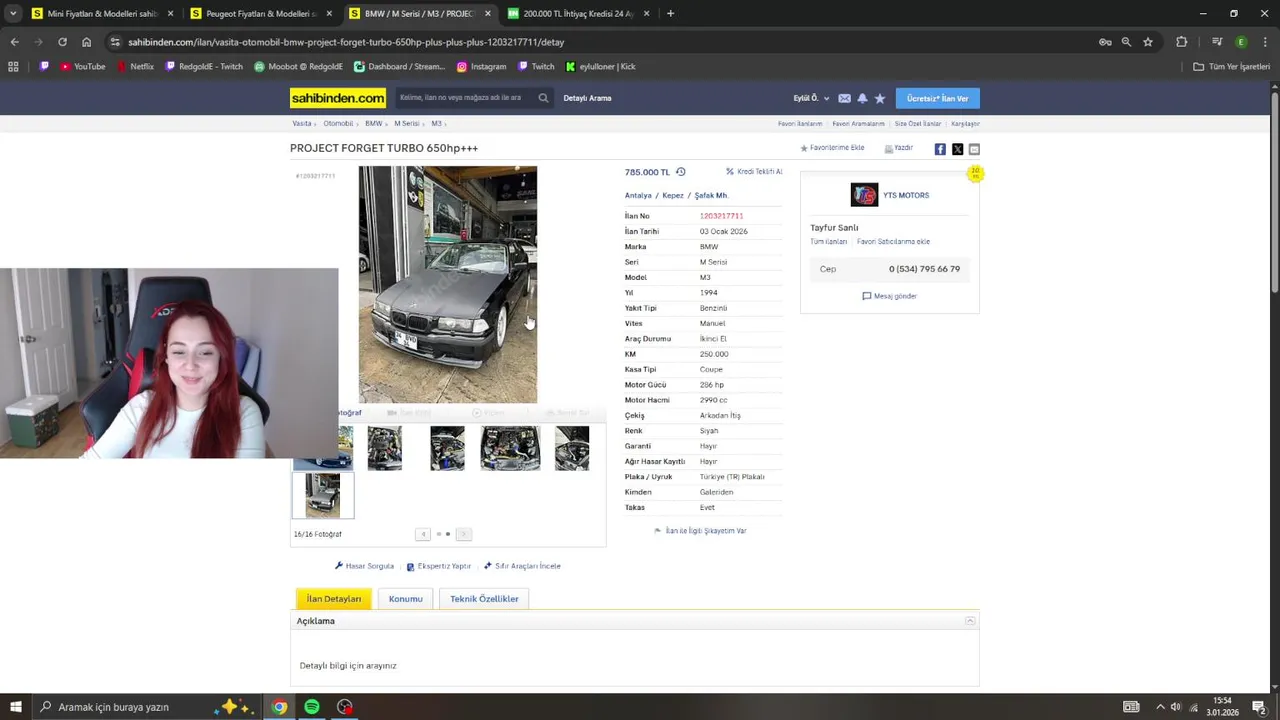1280x720 pixels.
Task: Open favorites star icon in site header
Action: [x=880, y=98]
